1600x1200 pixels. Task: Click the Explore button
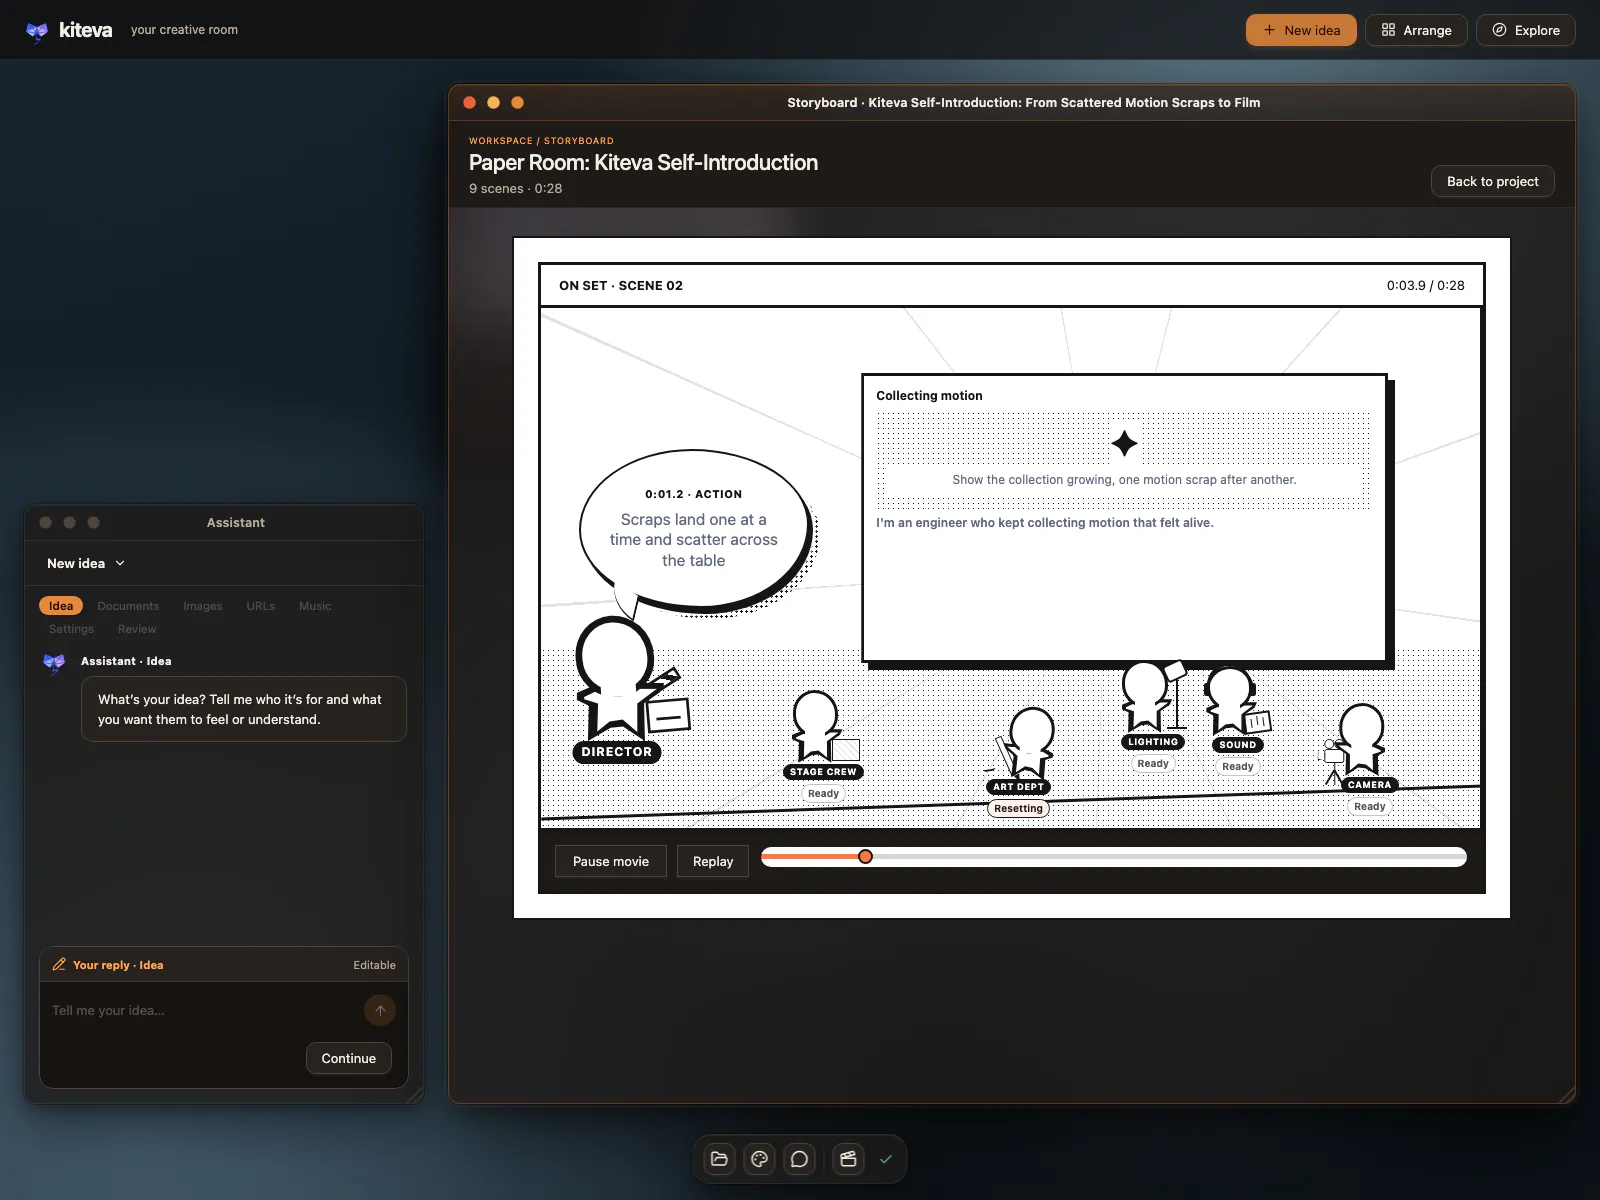pyautogui.click(x=1526, y=30)
